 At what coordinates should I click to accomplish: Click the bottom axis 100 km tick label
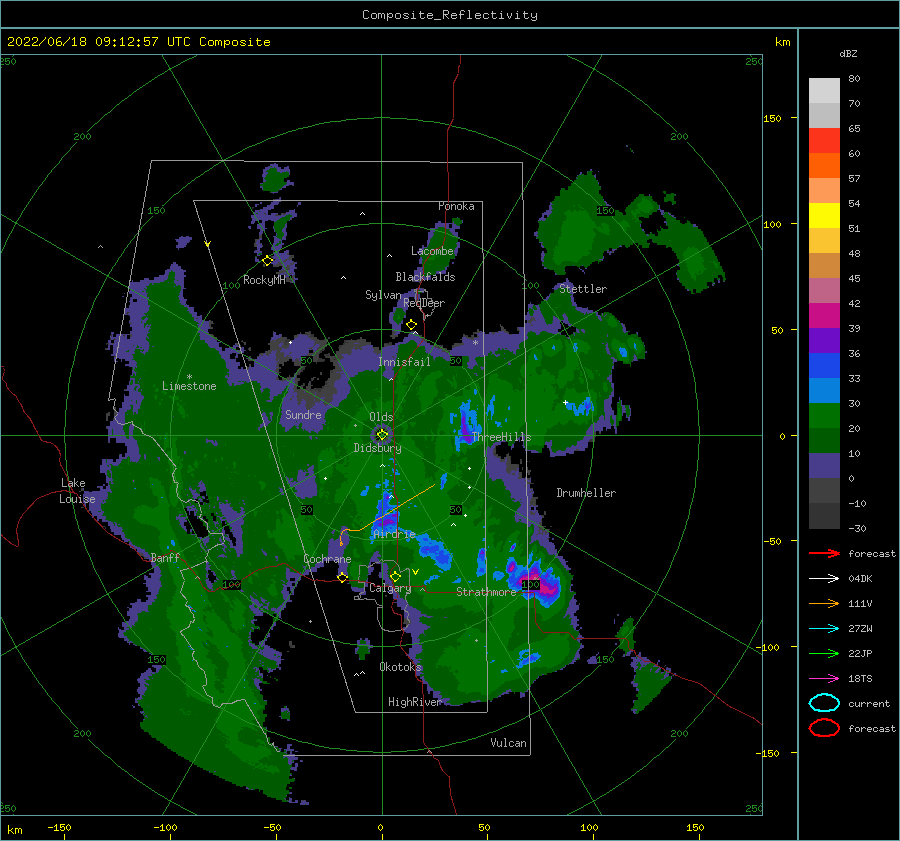pyautogui.click(x=589, y=827)
